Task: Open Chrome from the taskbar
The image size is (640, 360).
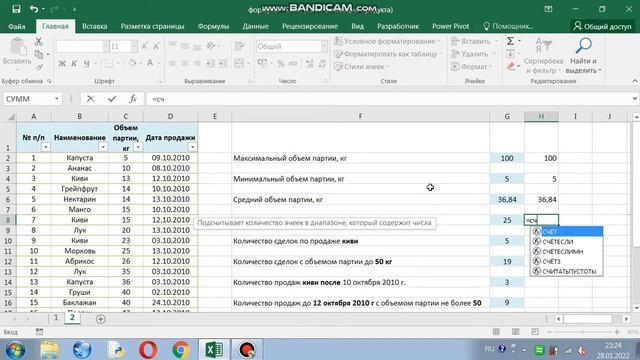Action: [181, 350]
